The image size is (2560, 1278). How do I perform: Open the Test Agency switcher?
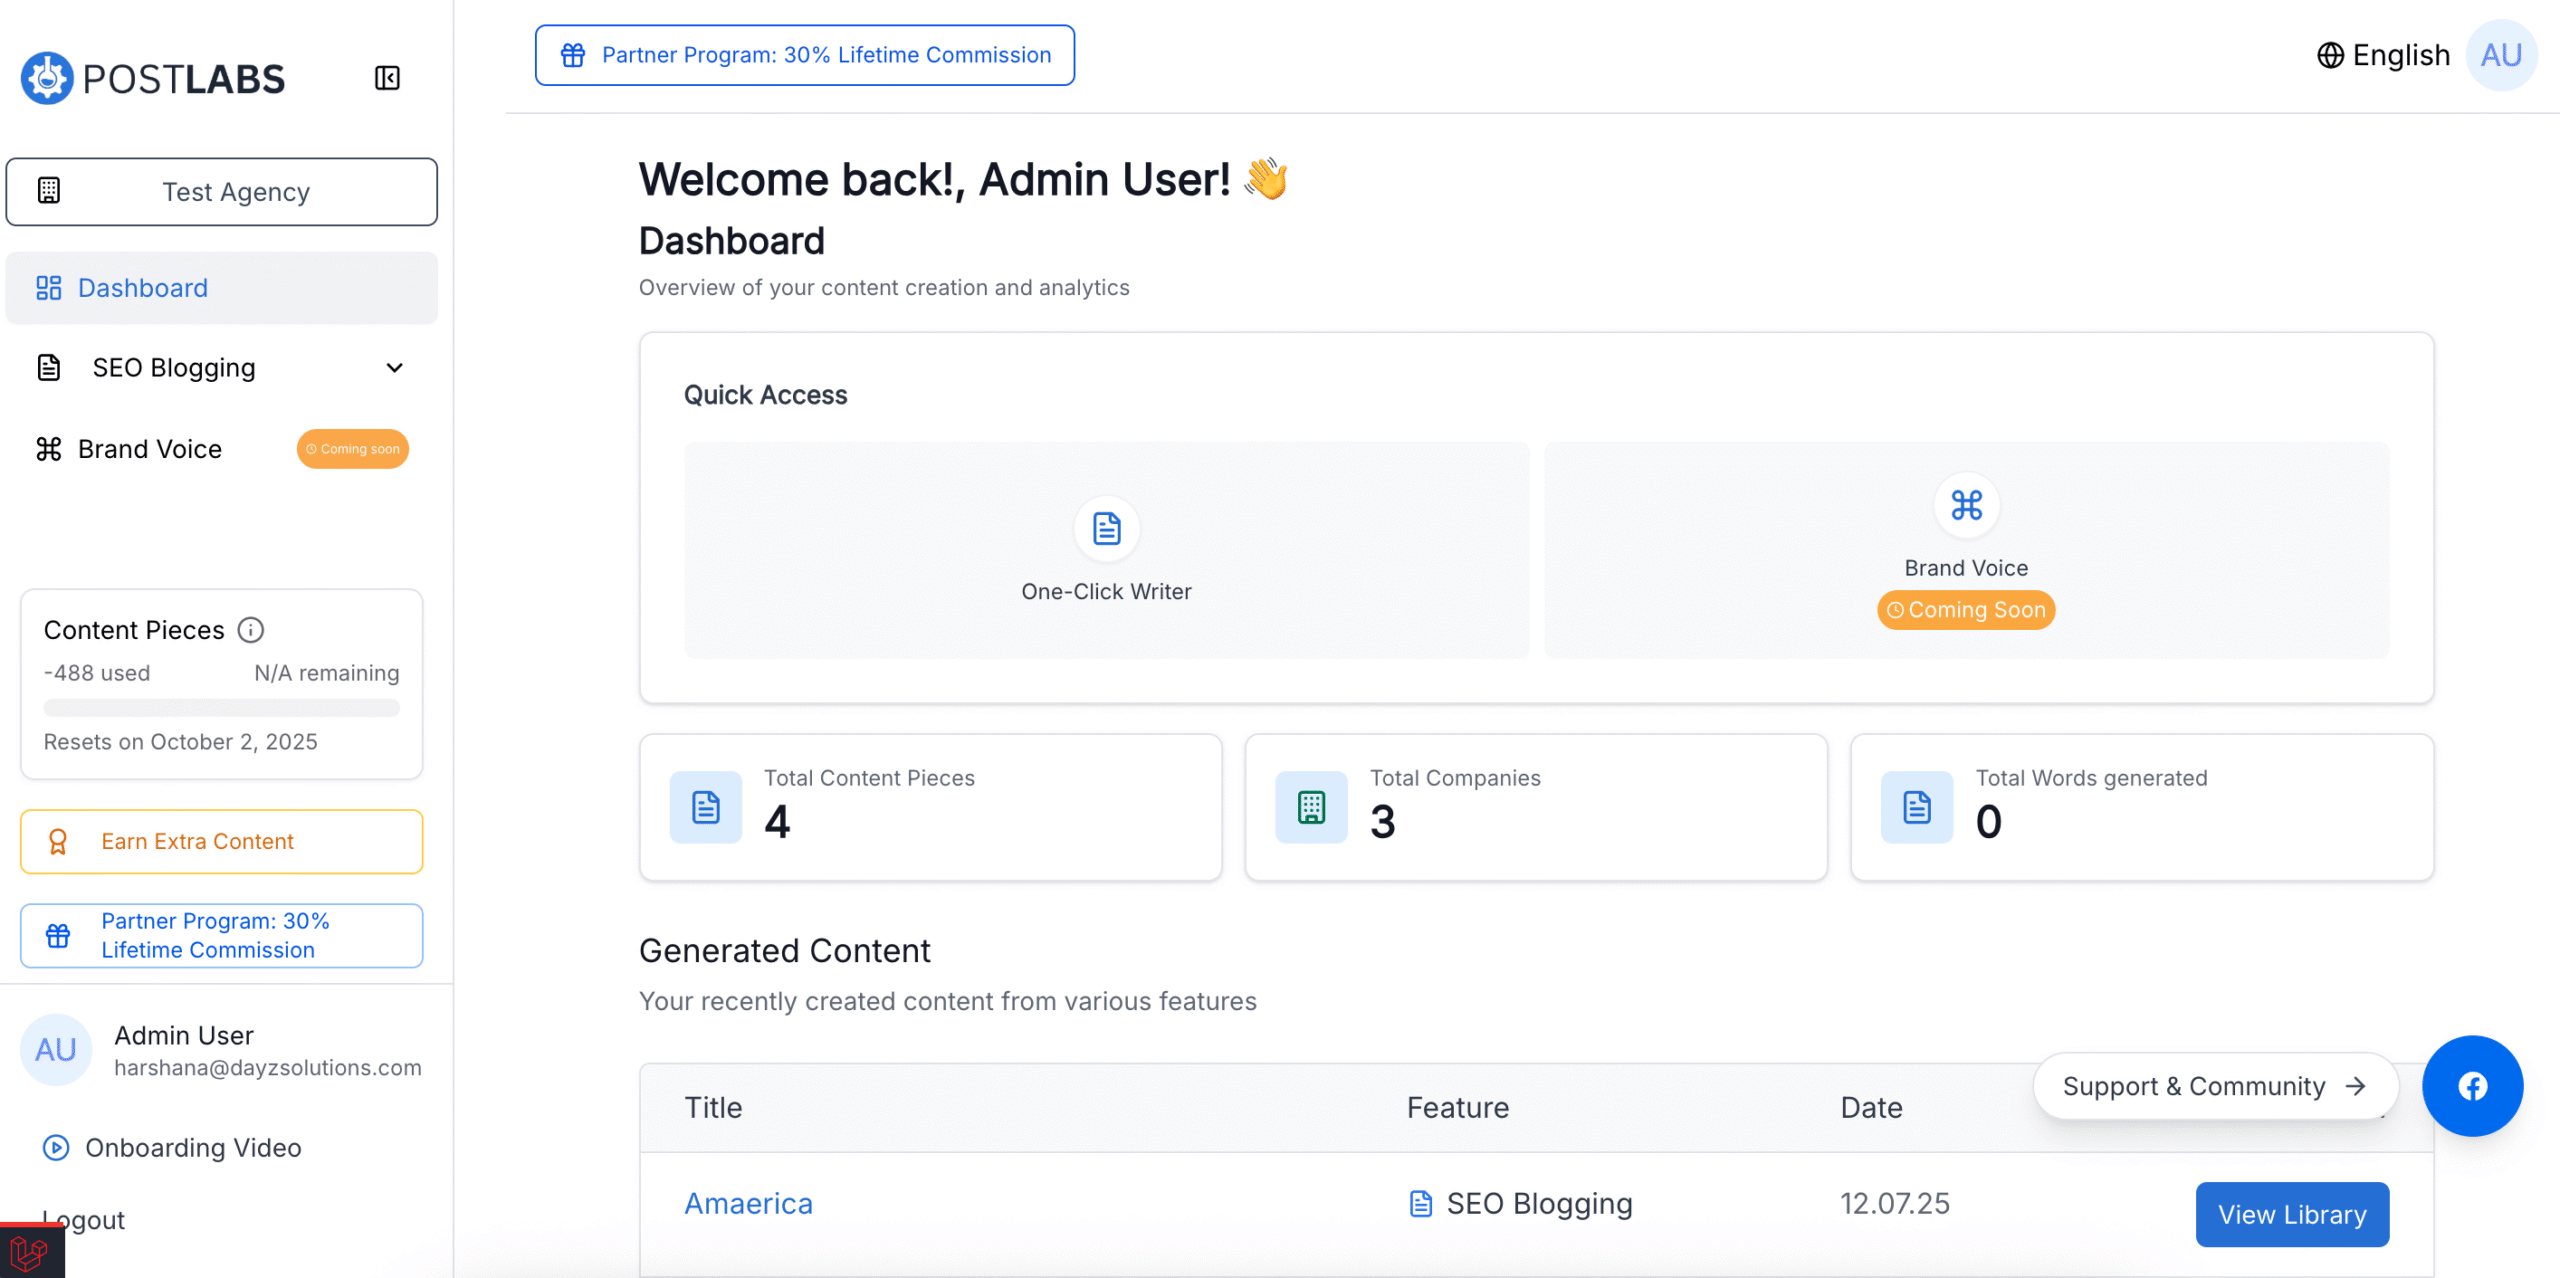(x=222, y=192)
